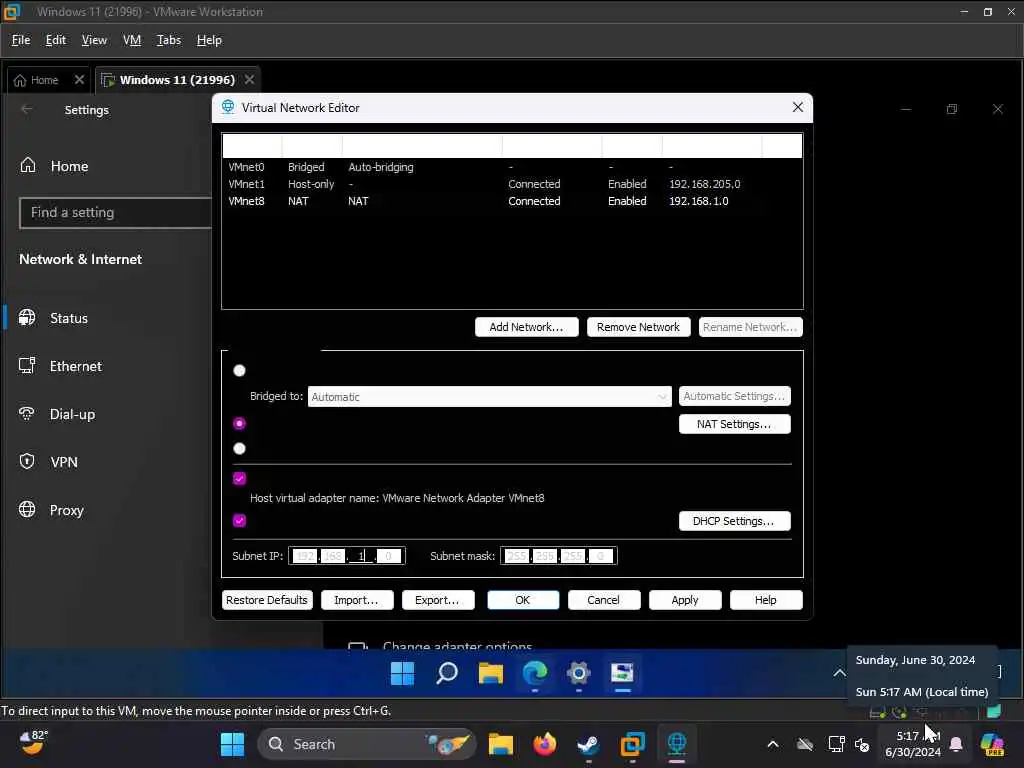1024x768 pixels.
Task: Launch Firefox from the host taskbar
Action: pyautogui.click(x=545, y=744)
